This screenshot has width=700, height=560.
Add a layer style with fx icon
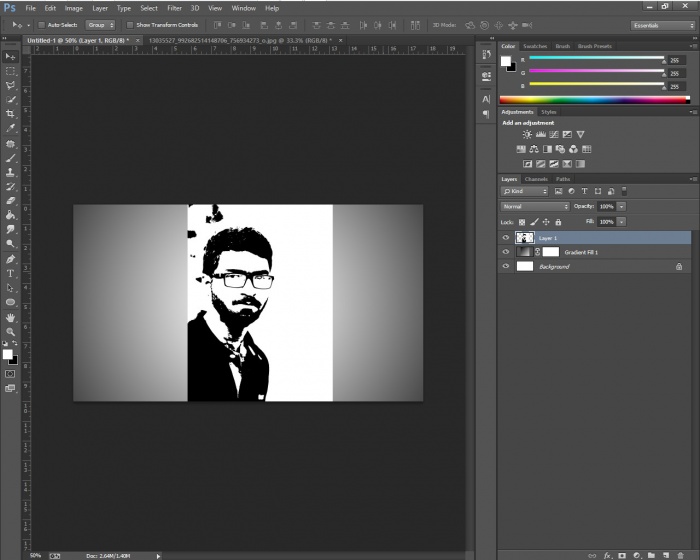point(607,553)
